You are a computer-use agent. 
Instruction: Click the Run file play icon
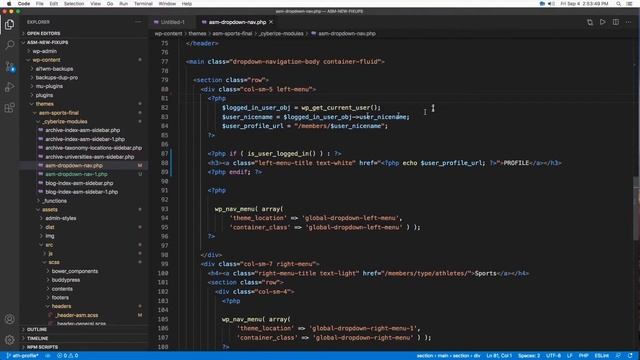602,22
